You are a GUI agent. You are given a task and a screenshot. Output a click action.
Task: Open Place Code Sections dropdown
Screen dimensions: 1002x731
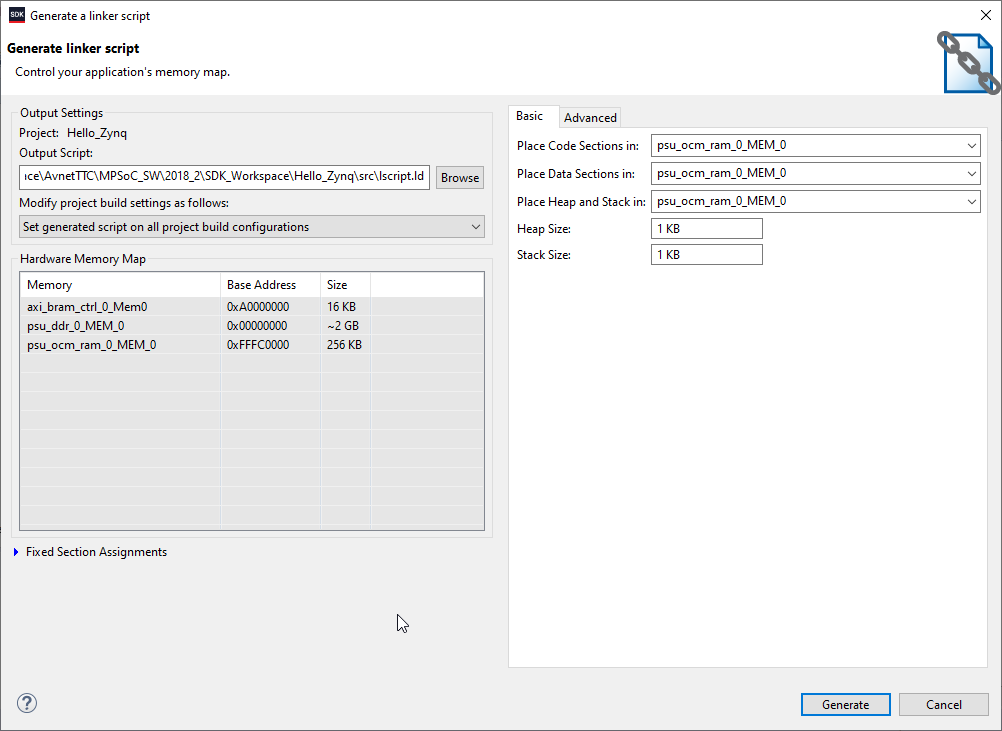click(x=816, y=146)
